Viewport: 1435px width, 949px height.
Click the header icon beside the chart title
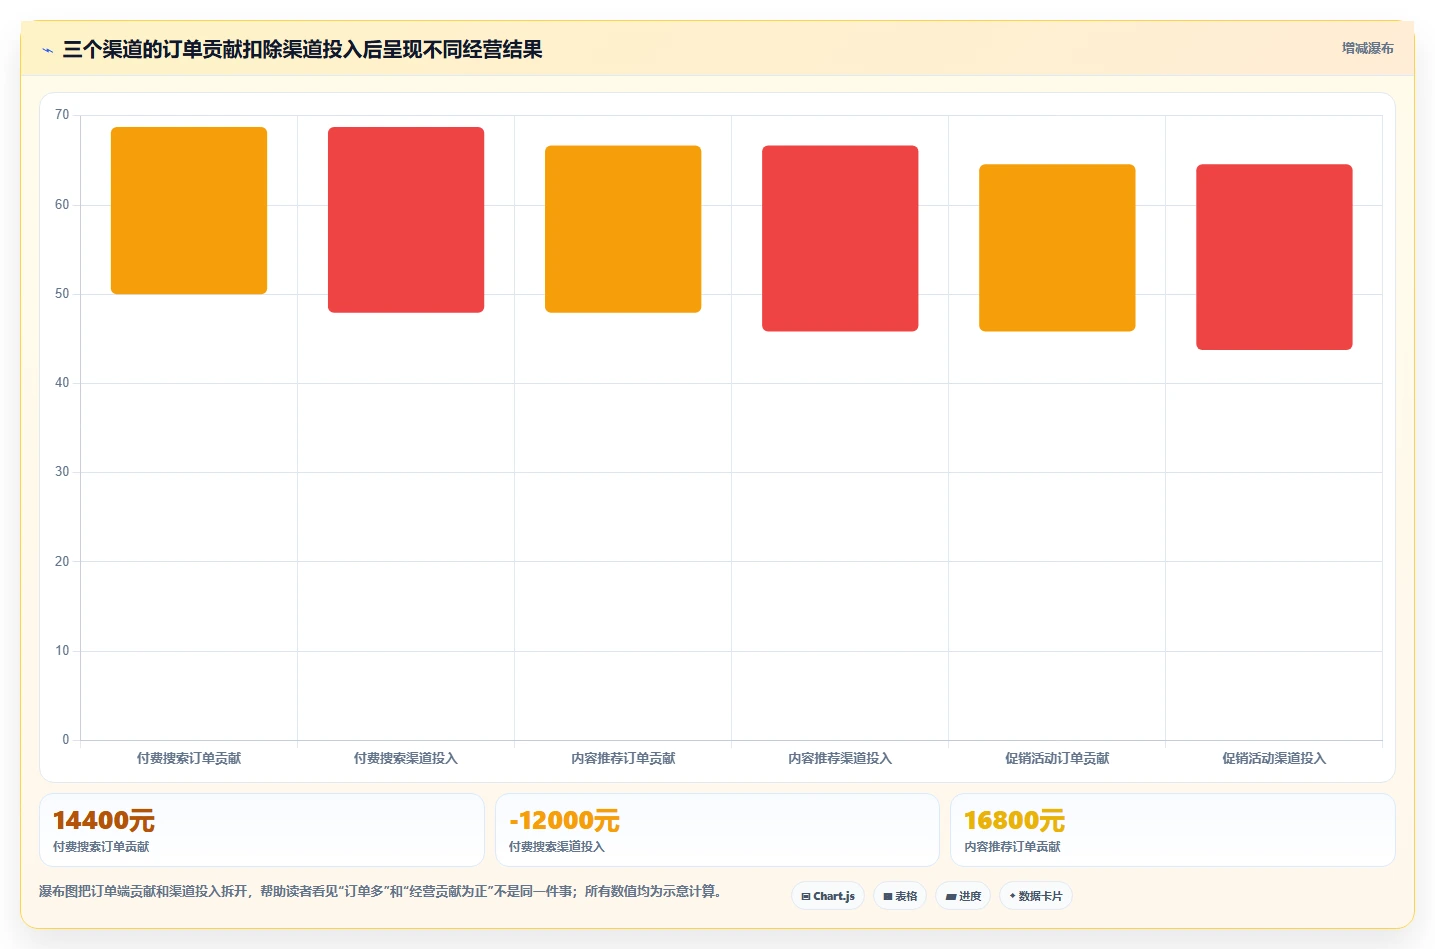(x=47, y=50)
